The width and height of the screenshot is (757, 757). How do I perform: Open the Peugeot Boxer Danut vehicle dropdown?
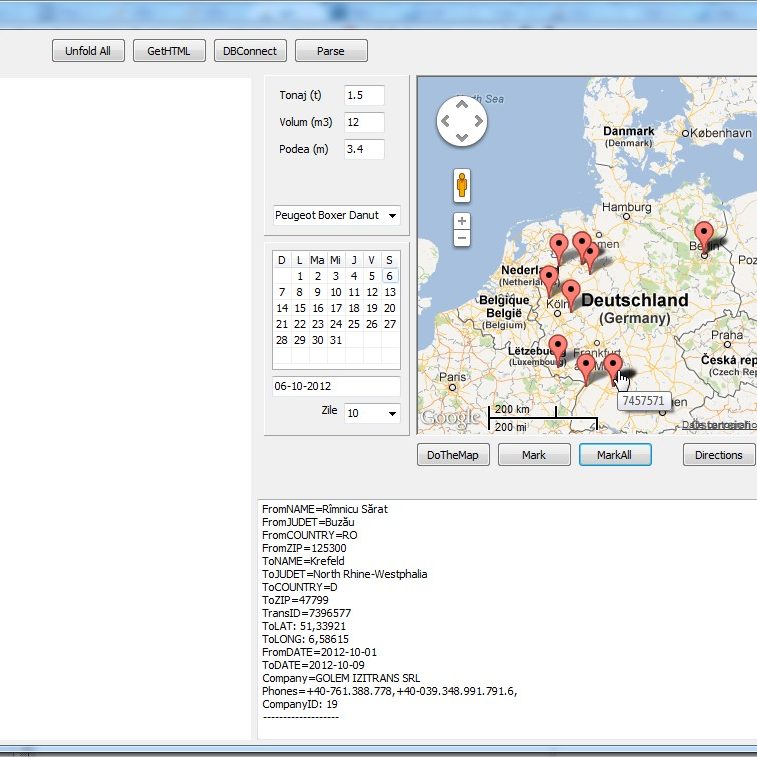(336, 215)
